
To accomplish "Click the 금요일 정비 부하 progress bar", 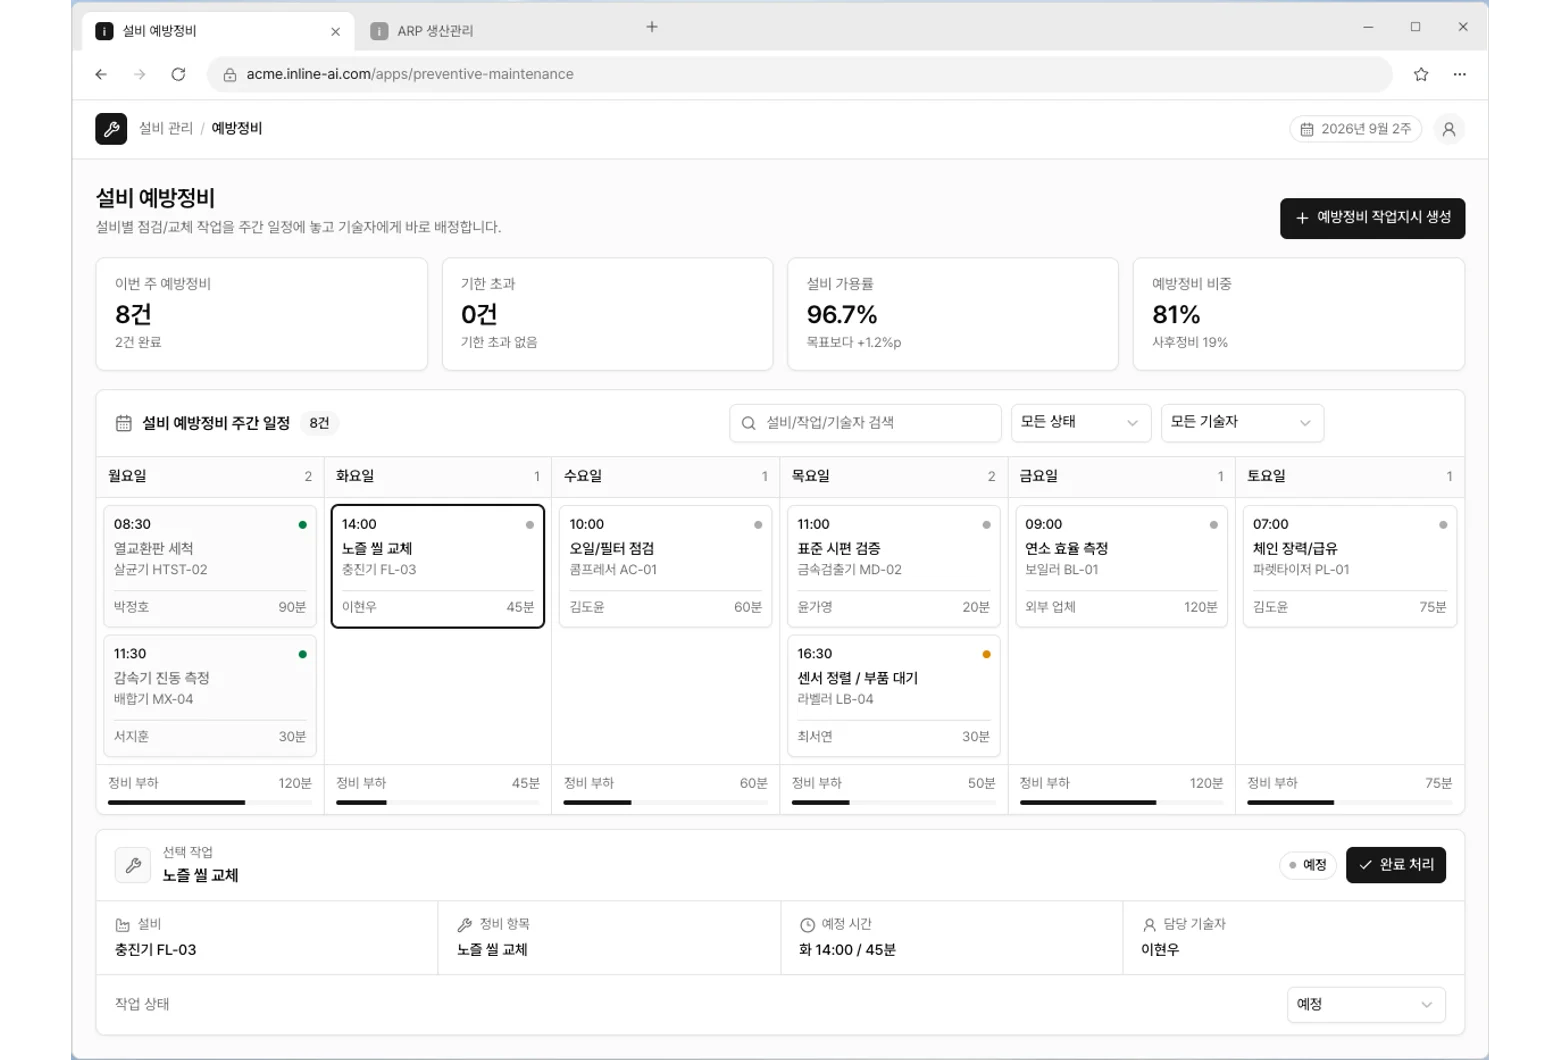I will click(1121, 802).
